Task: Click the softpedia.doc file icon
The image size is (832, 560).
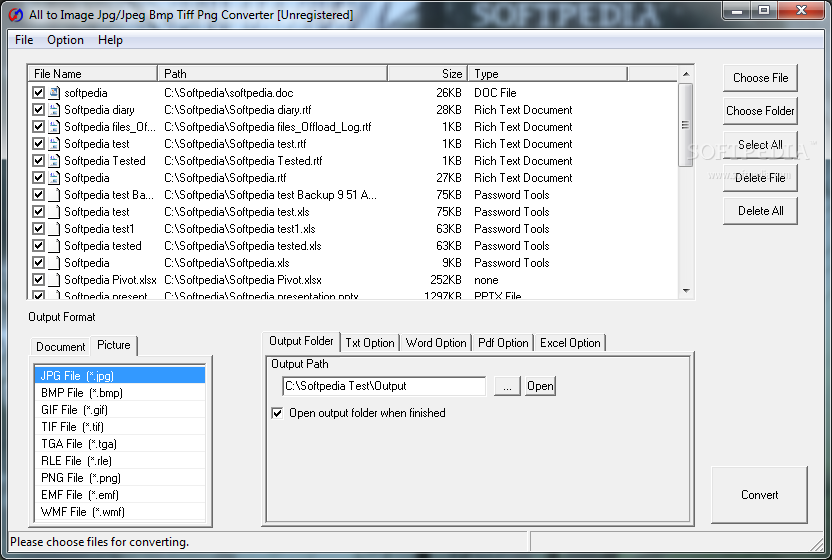Action: pyautogui.click(x=54, y=93)
